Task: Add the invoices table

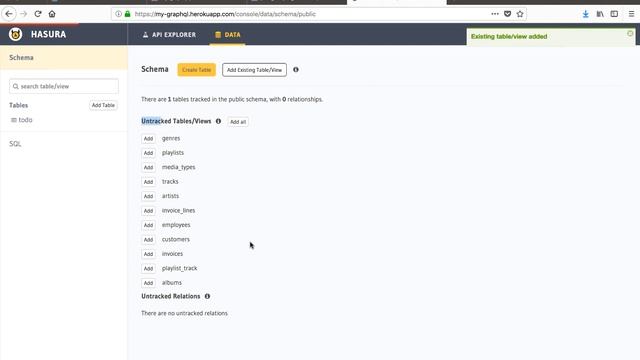Action: click(148, 254)
